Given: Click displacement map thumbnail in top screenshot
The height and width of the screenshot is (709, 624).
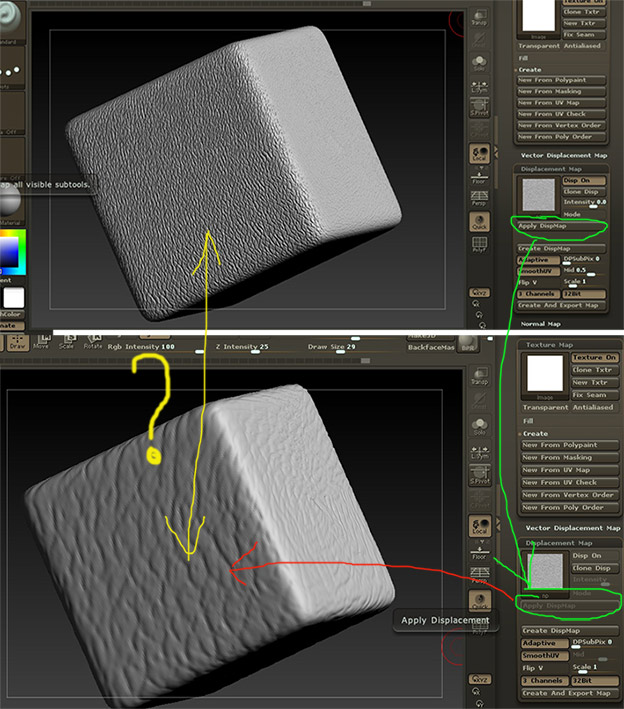Looking at the screenshot, I should pyautogui.click(x=538, y=195).
